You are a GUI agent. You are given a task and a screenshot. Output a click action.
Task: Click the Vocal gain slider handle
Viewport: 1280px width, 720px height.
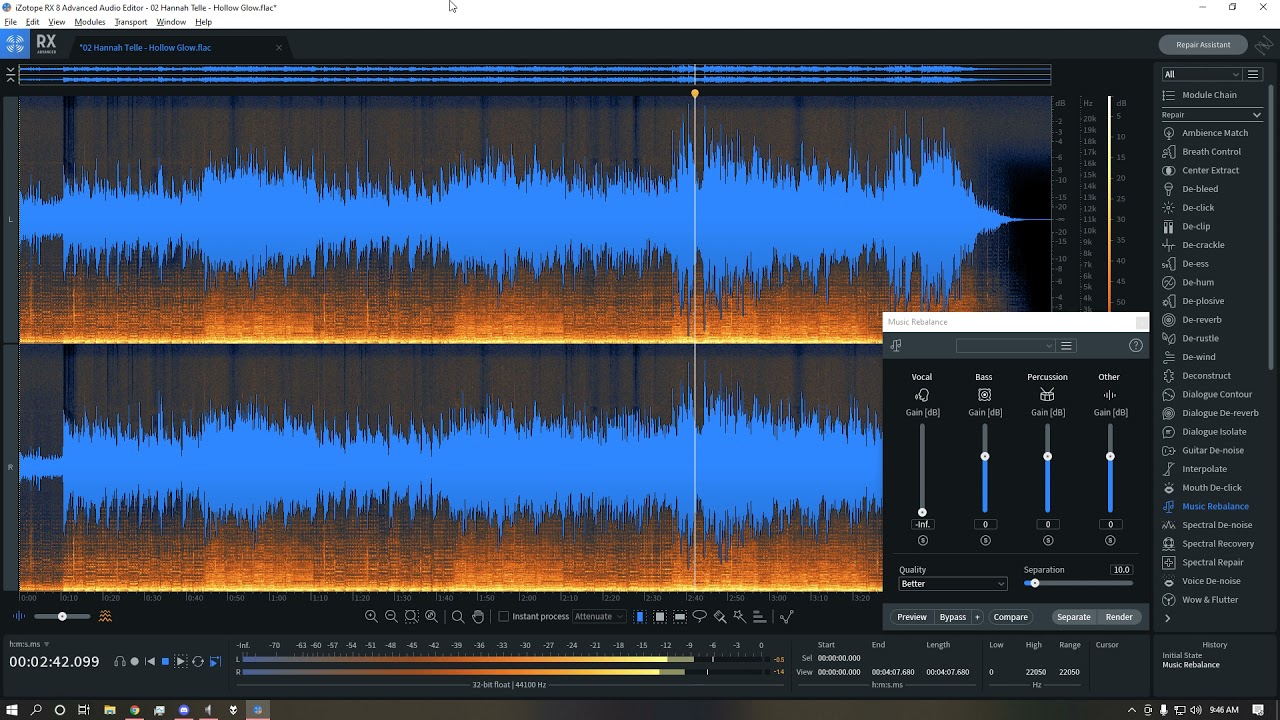point(922,512)
